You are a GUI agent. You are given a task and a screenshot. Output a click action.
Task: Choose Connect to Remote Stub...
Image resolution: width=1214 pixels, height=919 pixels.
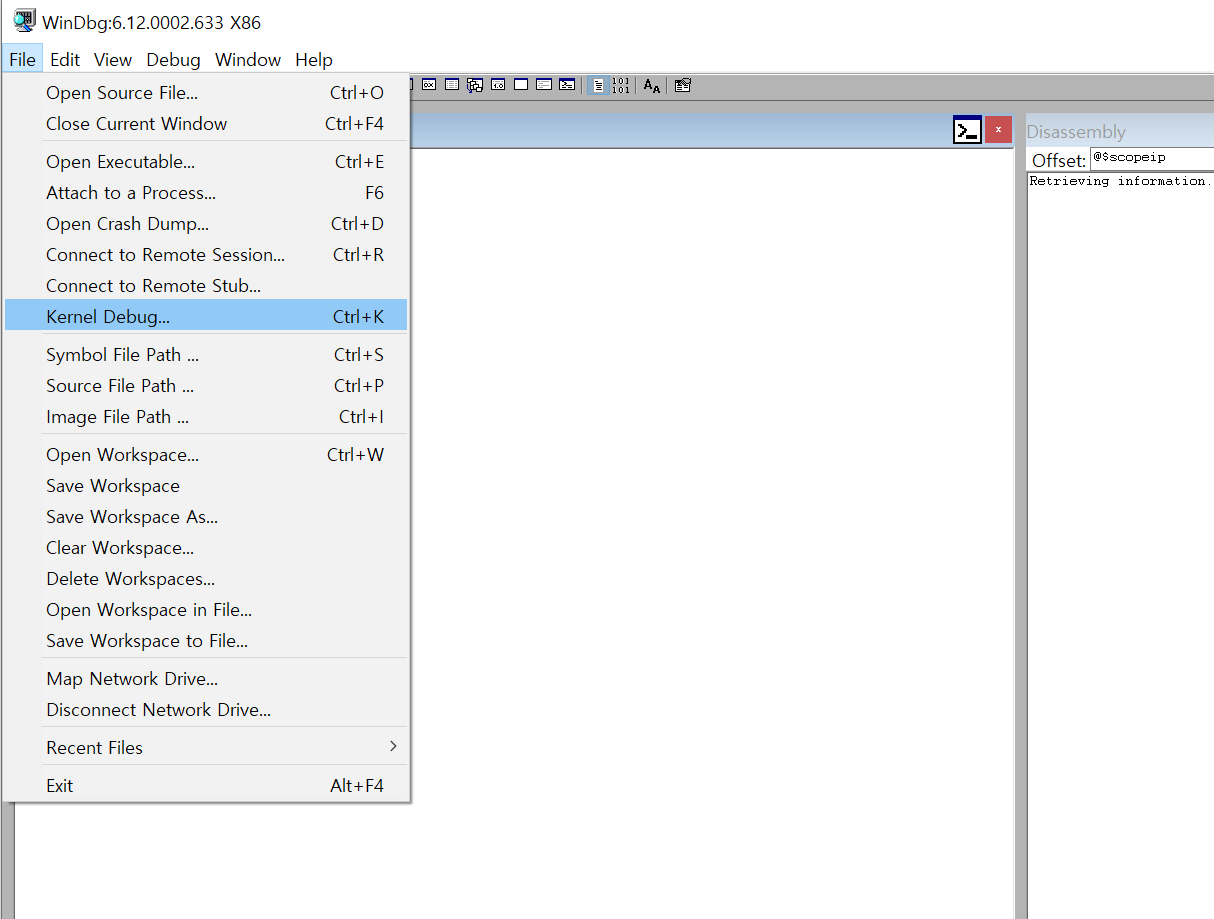206,286
